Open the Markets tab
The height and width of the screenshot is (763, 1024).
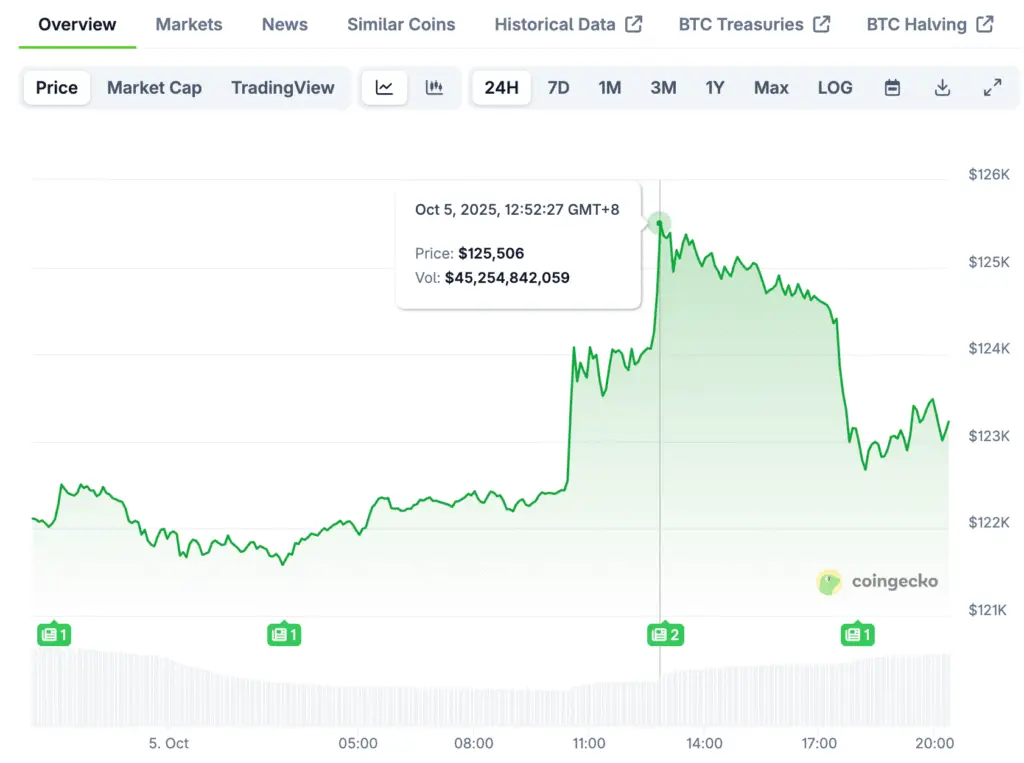coord(189,24)
